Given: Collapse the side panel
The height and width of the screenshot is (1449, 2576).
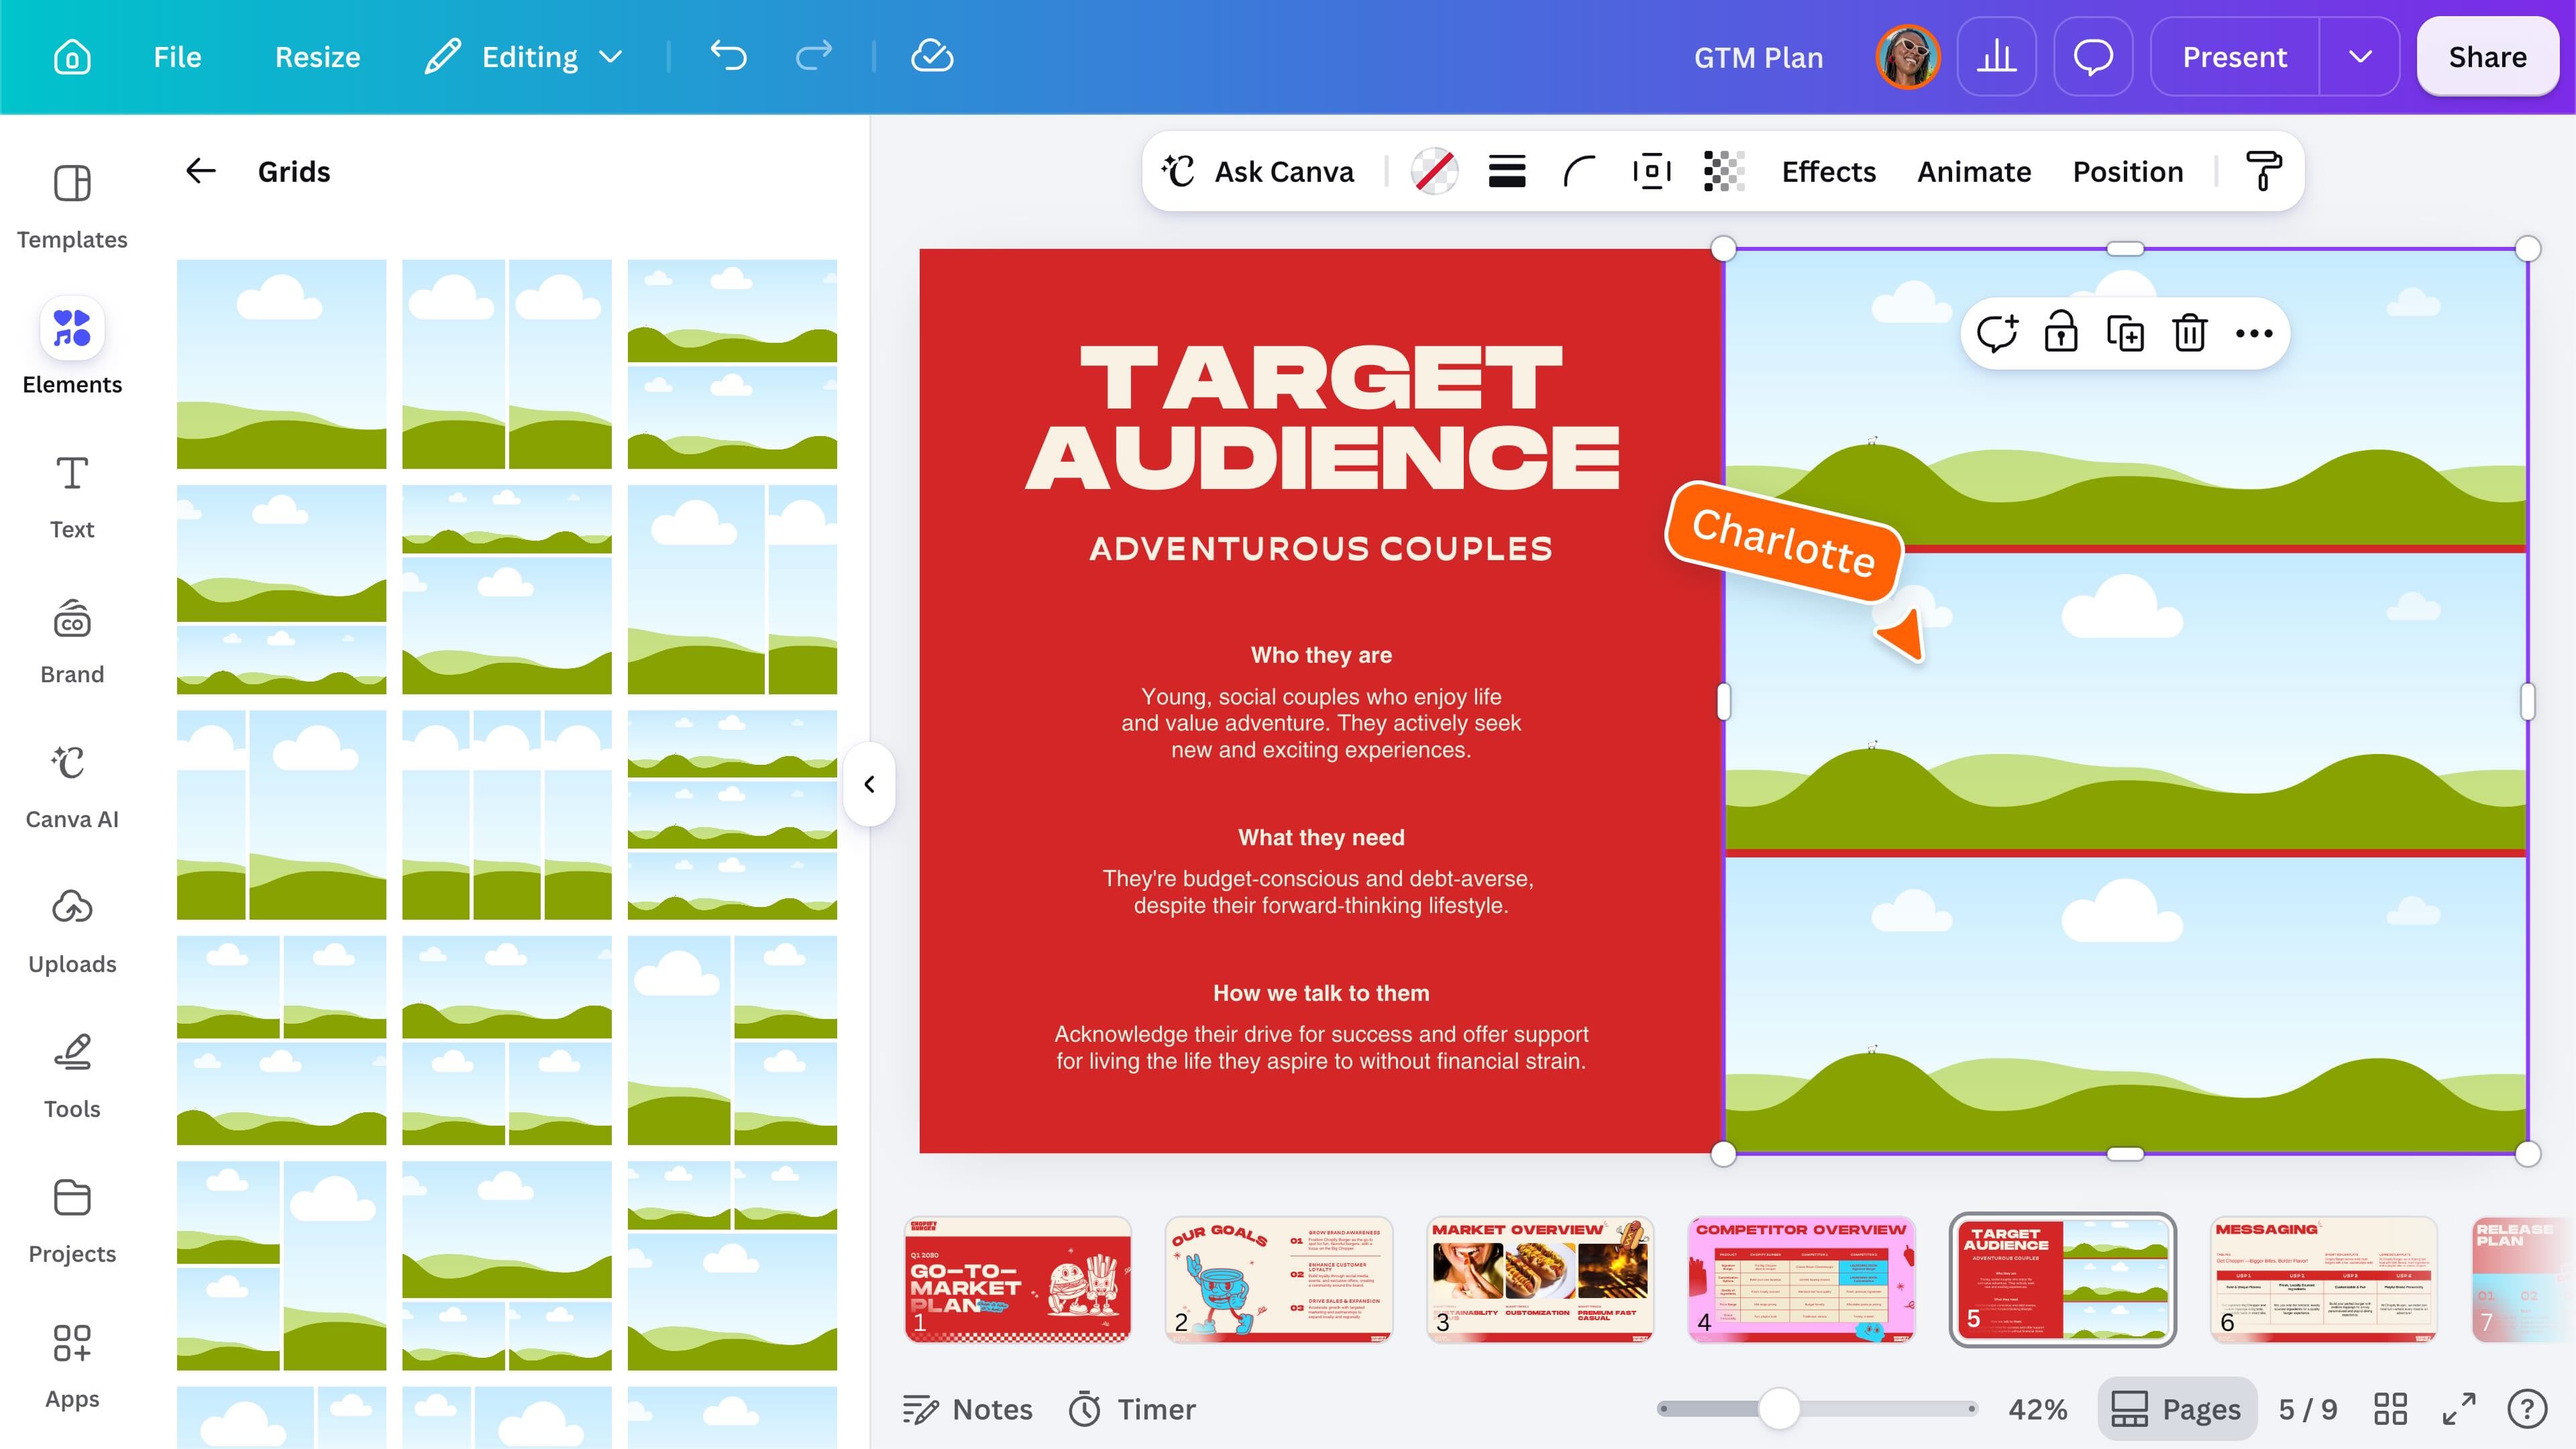Looking at the screenshot, I should tap(869, 784).
